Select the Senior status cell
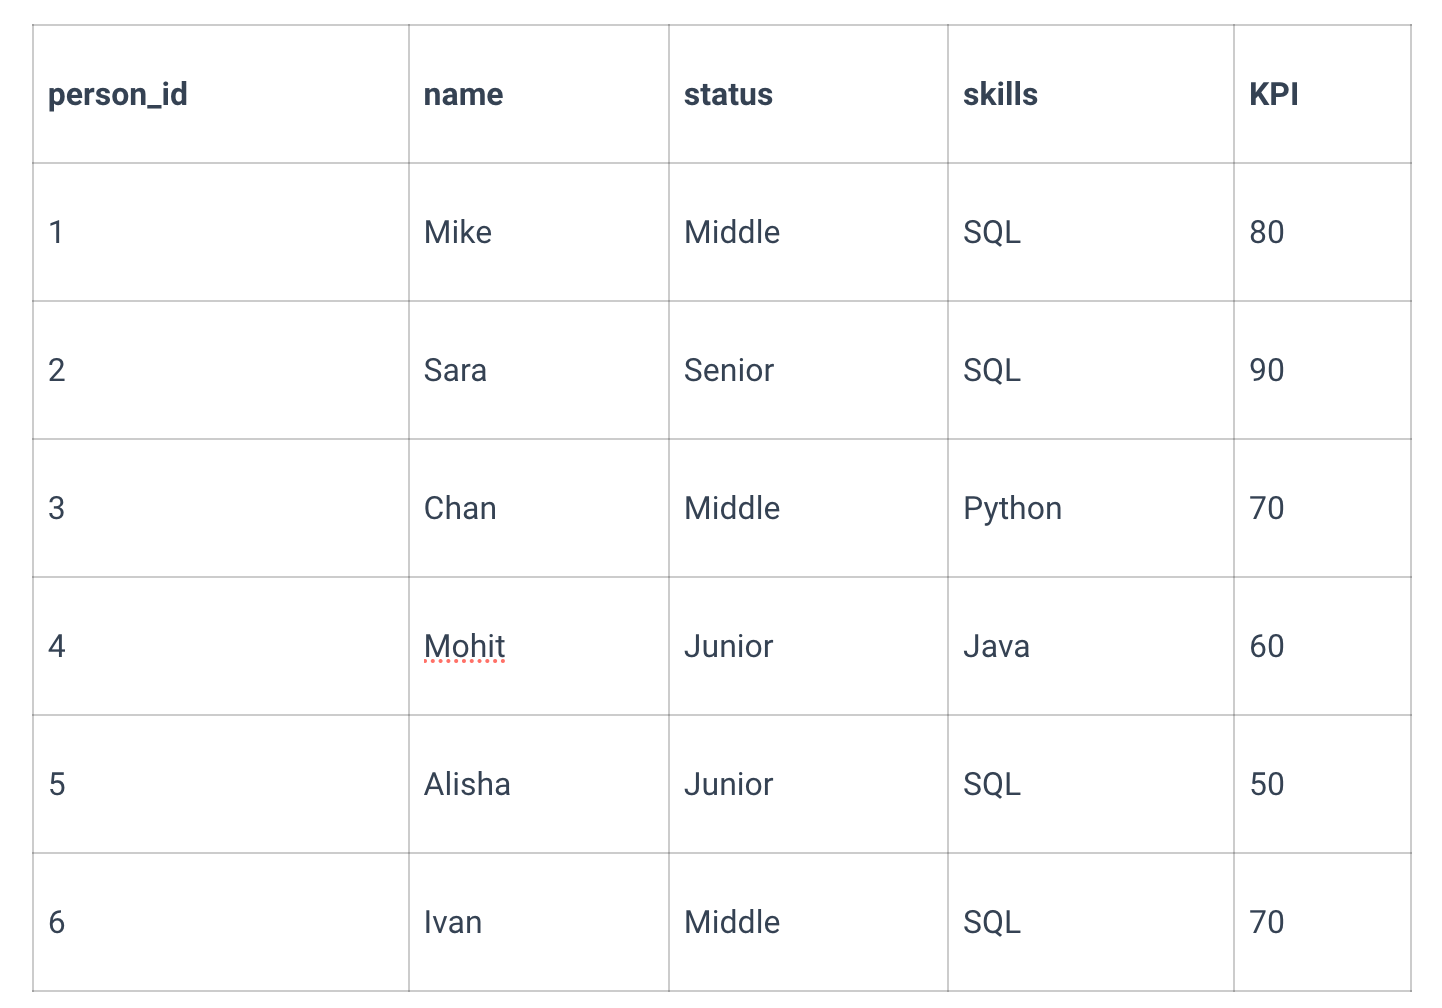This screenshot has height=1008, width=1442. click(x=808, y=370)
